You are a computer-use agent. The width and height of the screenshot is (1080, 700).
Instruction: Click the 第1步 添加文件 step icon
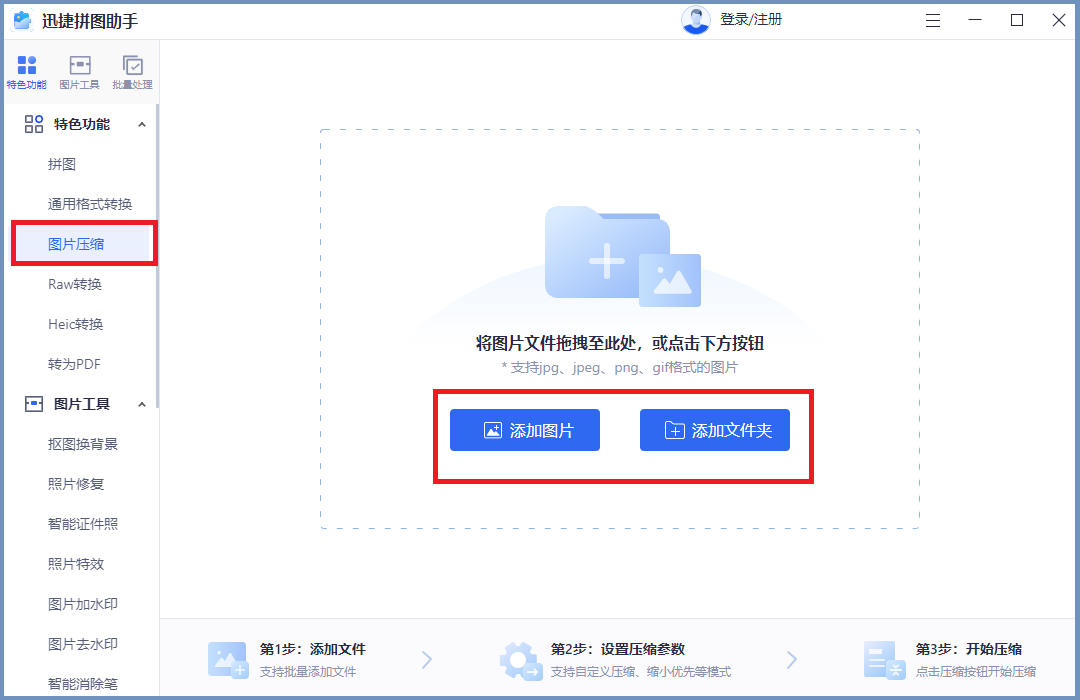pos(228,660)
